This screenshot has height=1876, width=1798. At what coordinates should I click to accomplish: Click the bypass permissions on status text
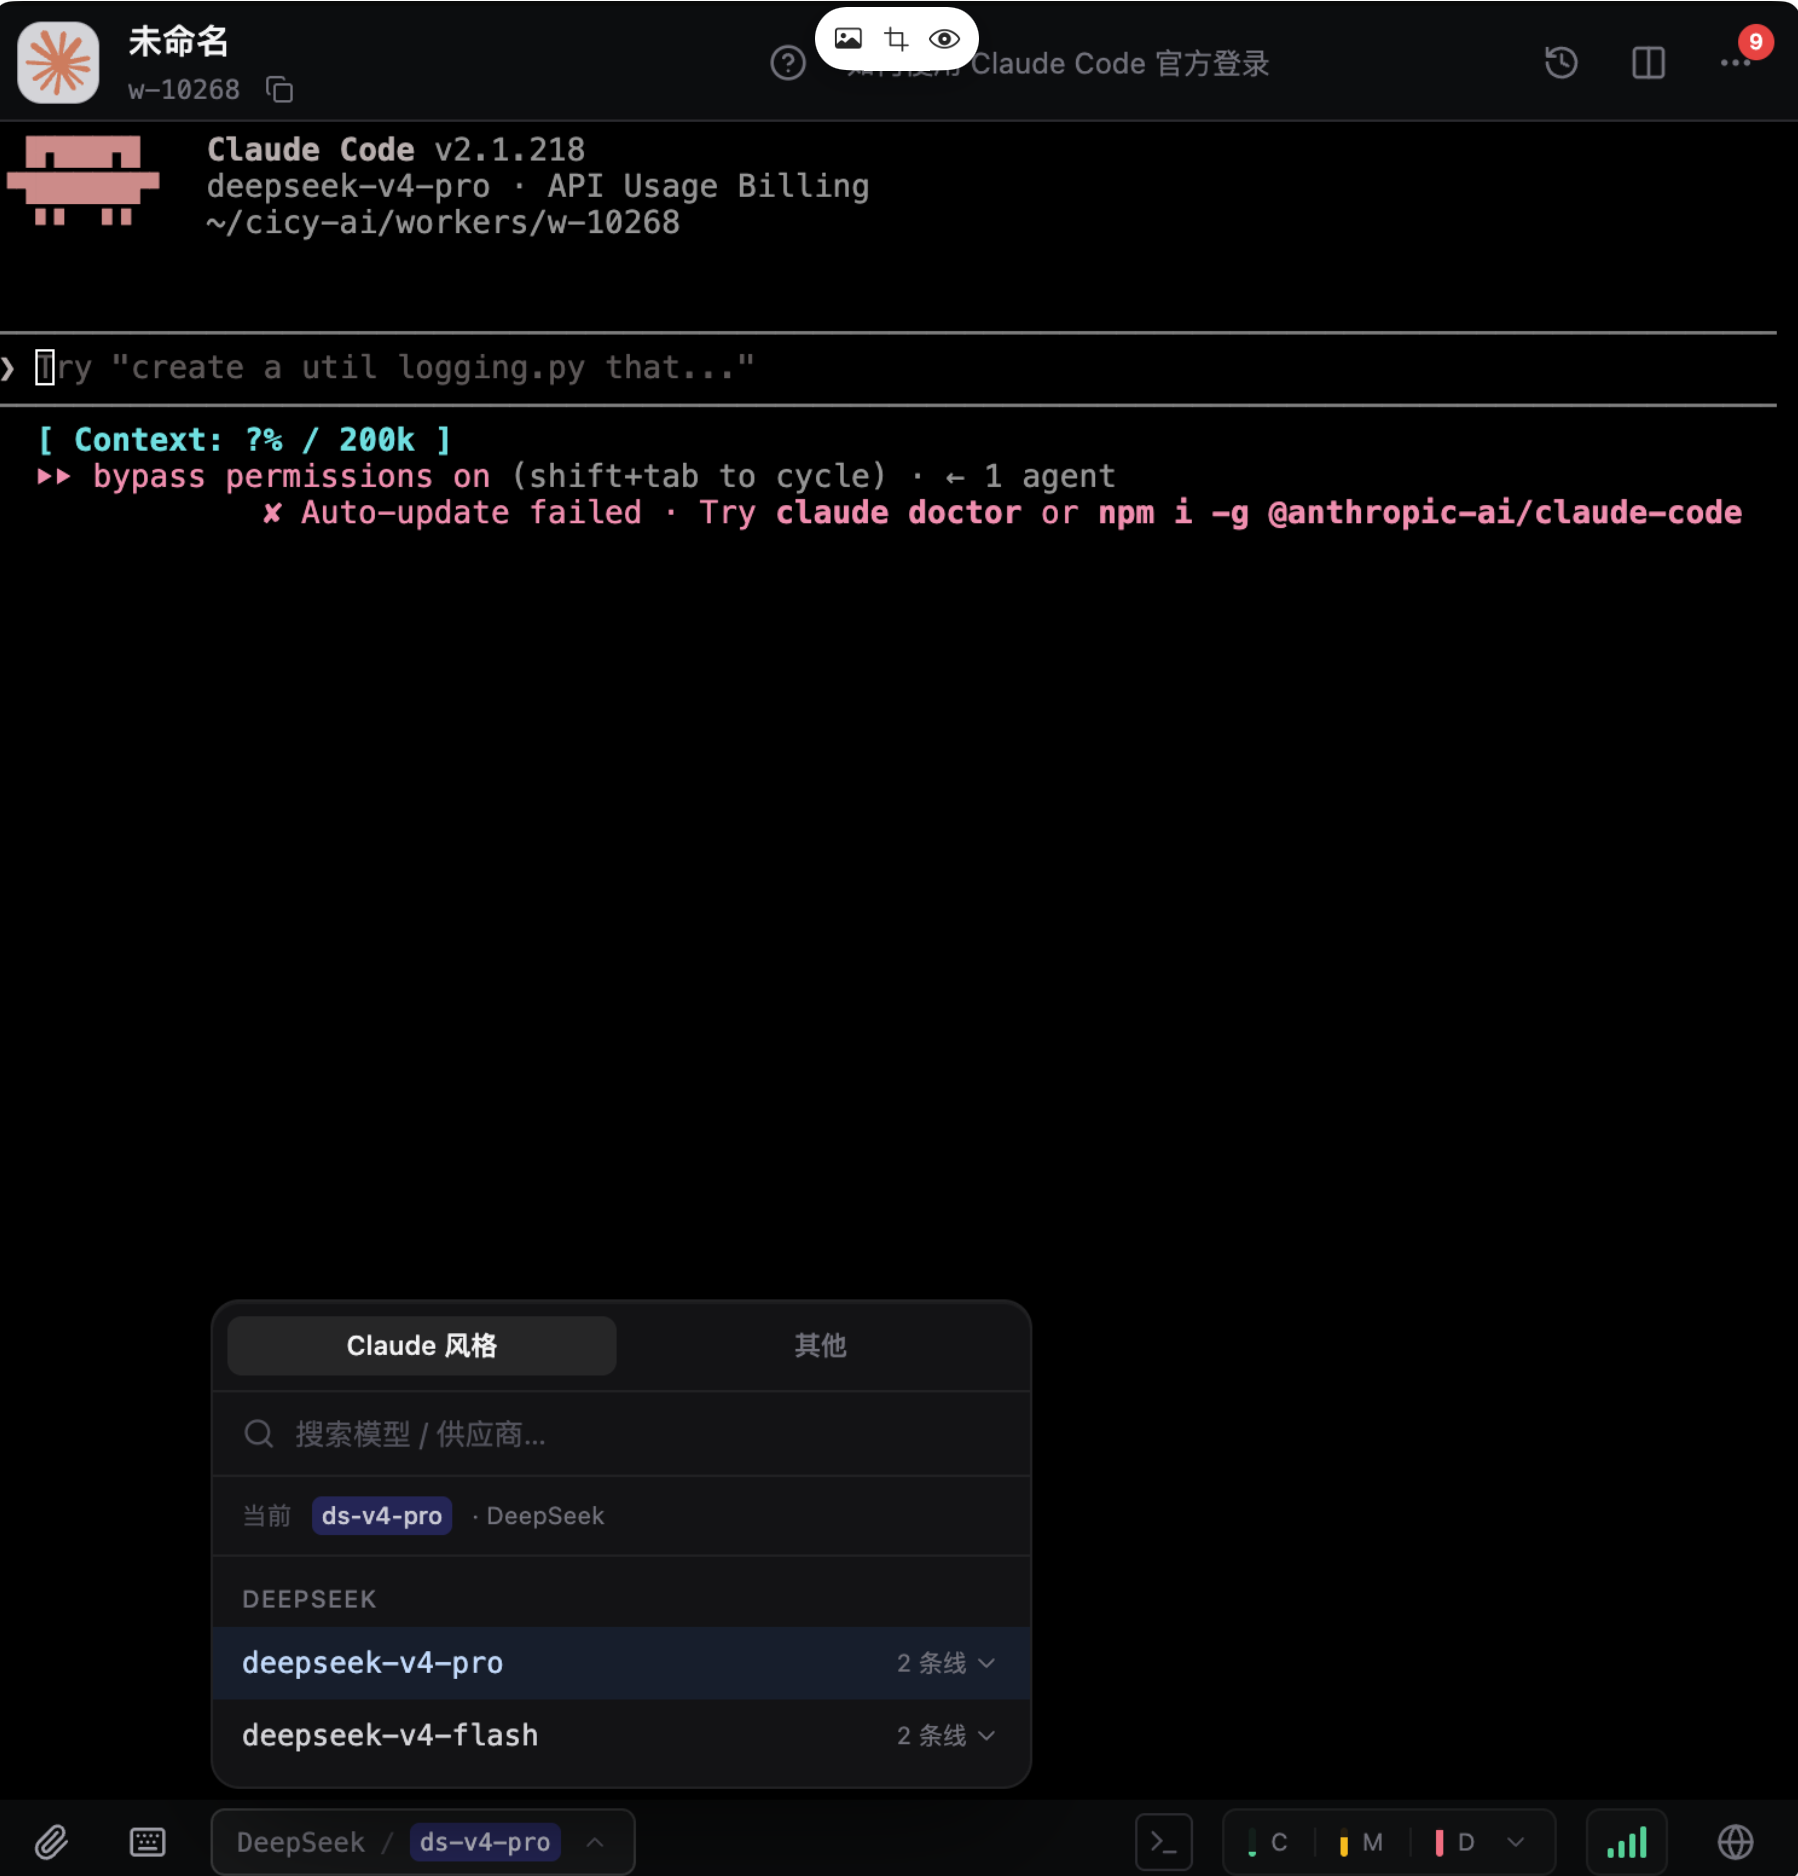tap(292, 476)
